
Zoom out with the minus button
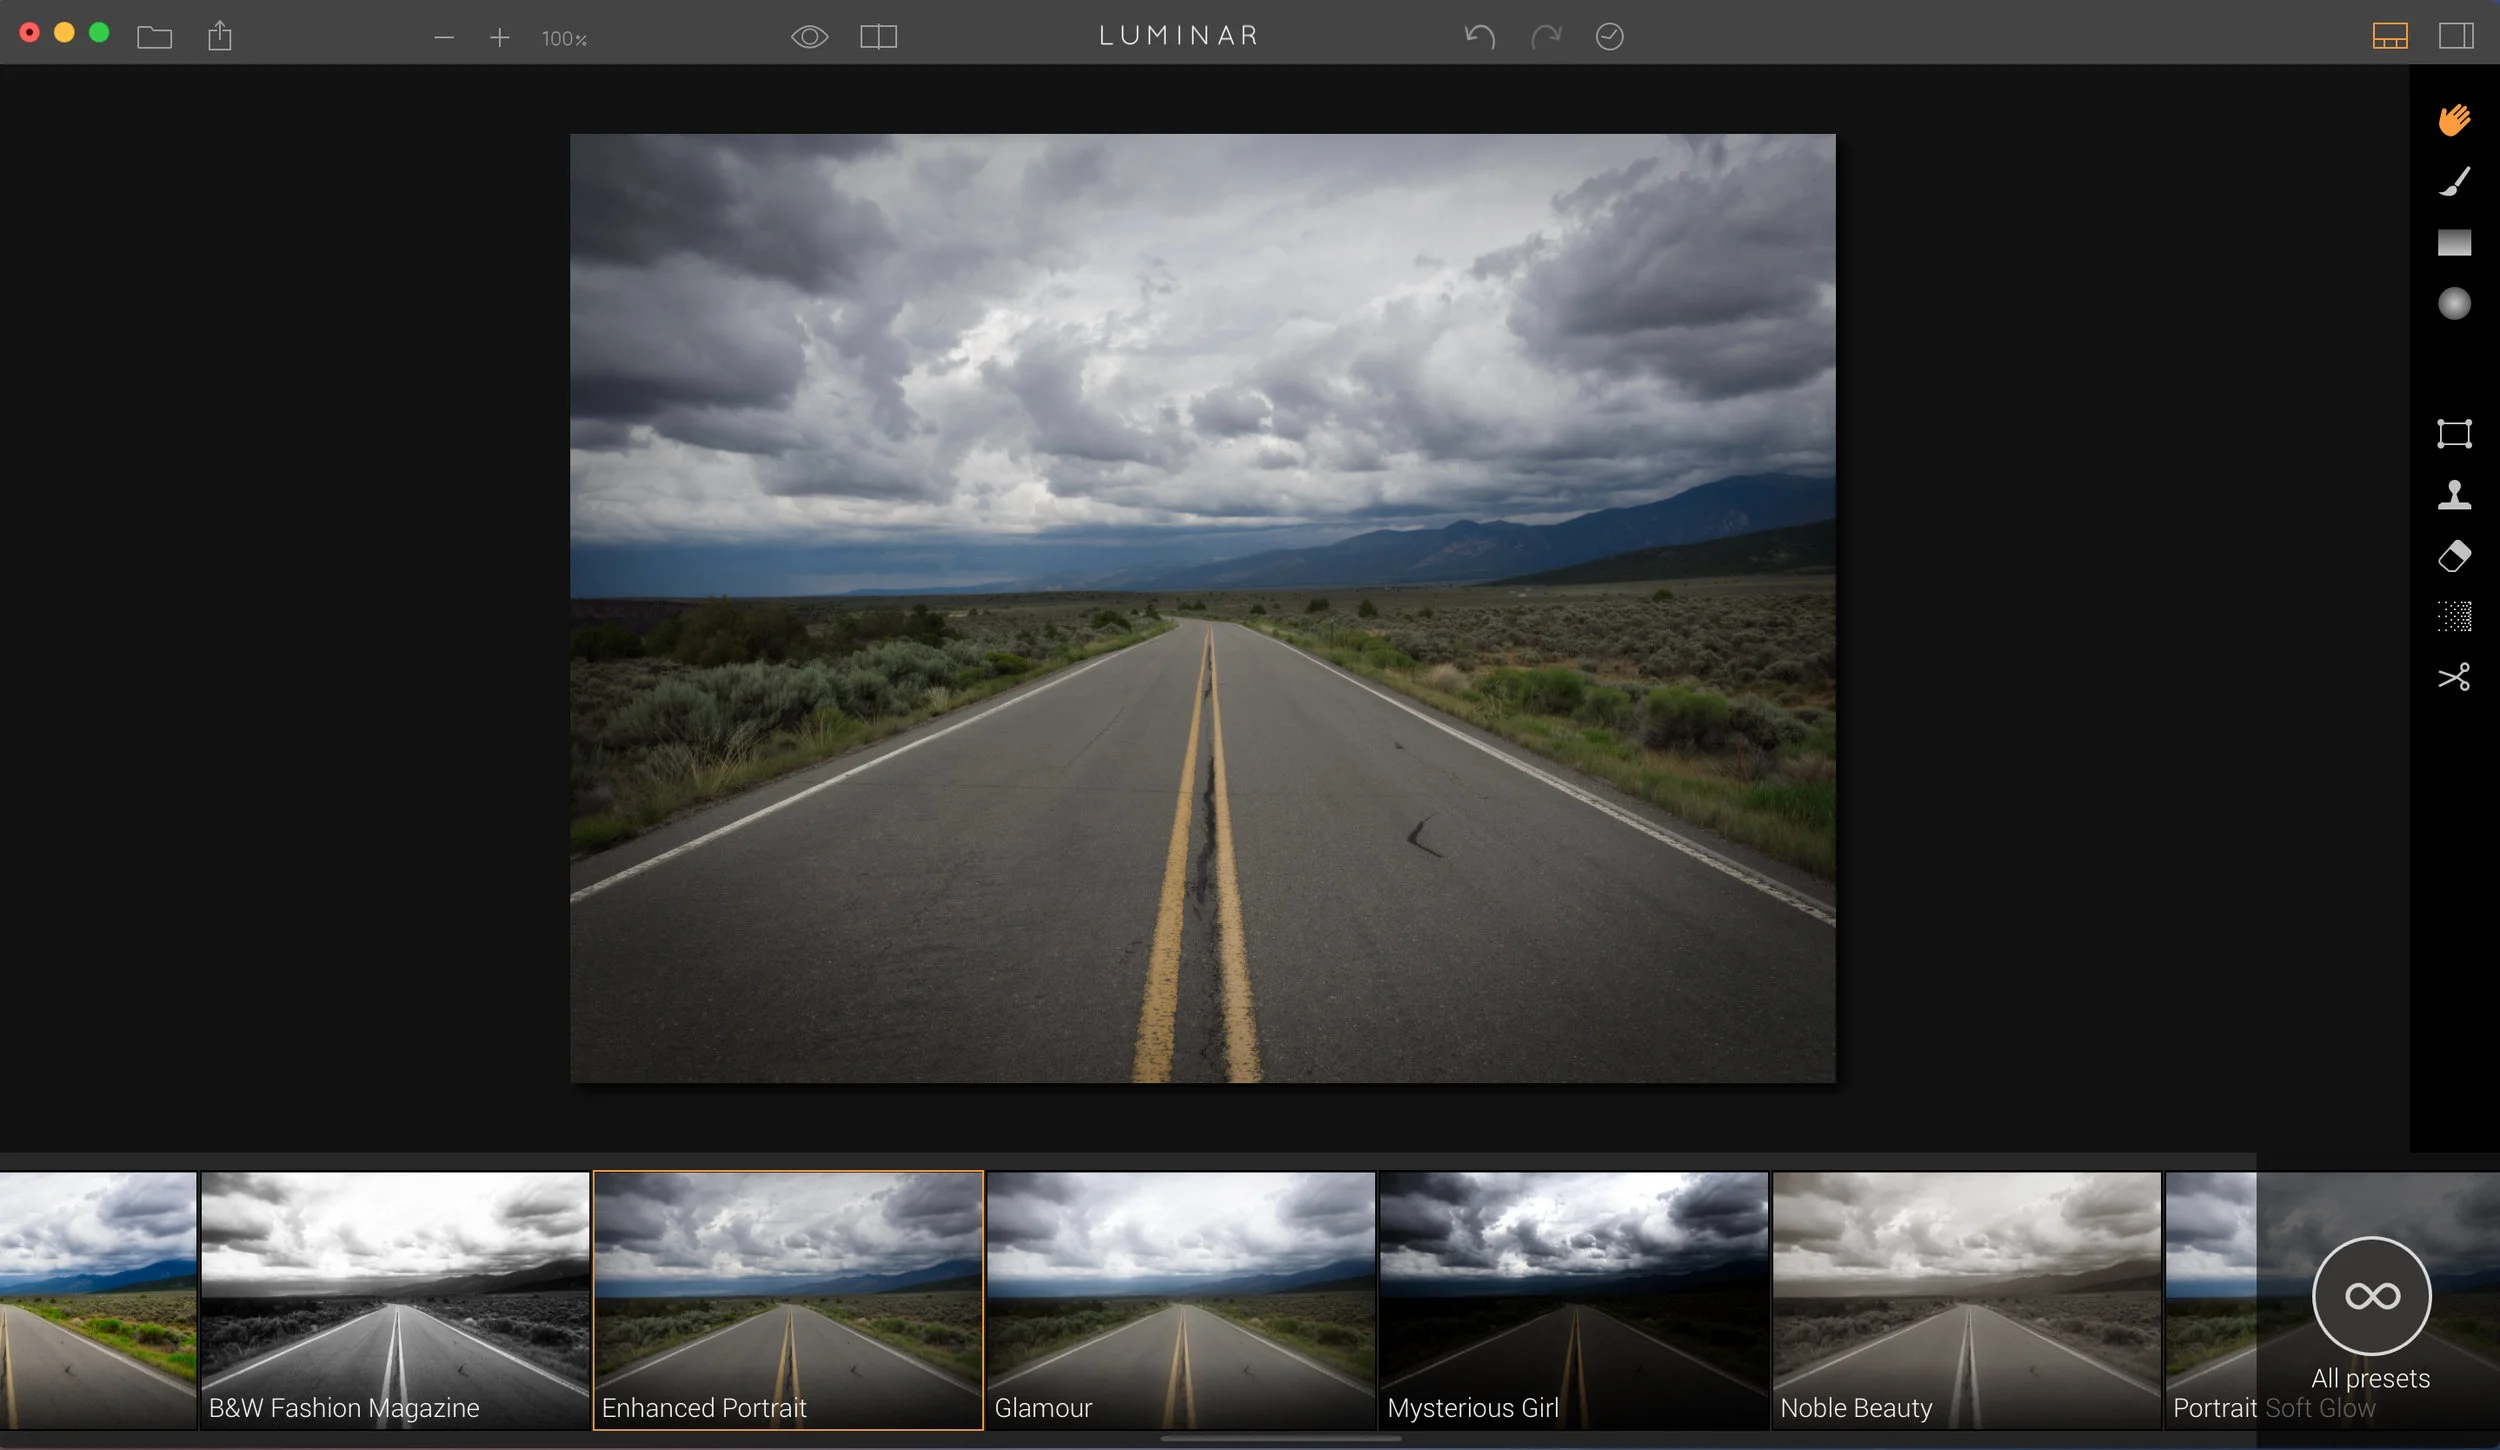(444, 38)
